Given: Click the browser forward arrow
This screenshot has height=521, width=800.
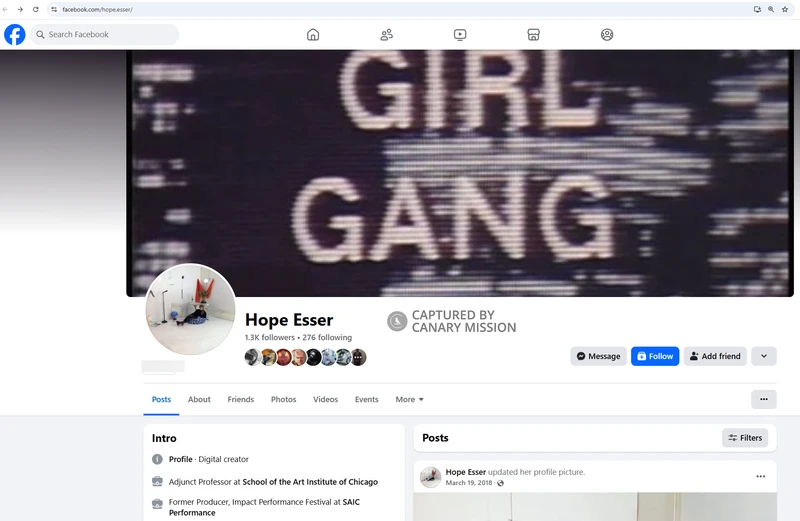Looking at the screenshot, I should click(x=20, y=9).
